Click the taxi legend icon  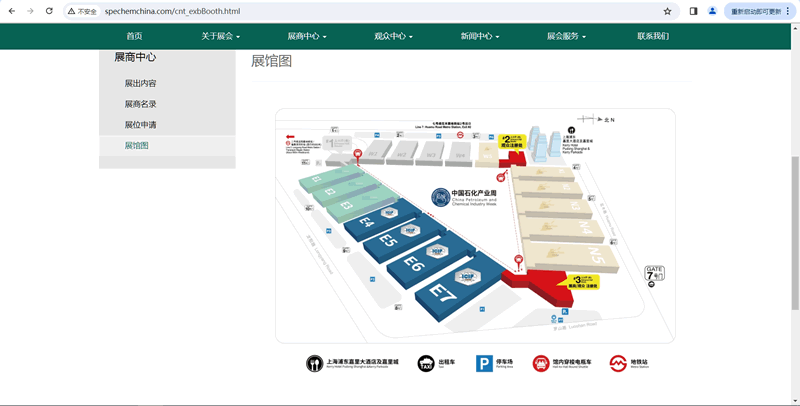[x=427, y=363]
